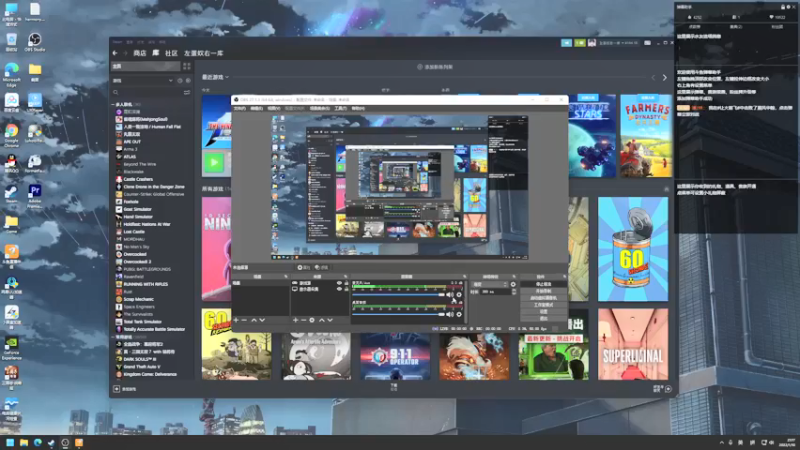This screenshot has height=450, width=800.
Task: Open first mixer channel settings gear
Action: pyautogui.click(x=459, y=294)
